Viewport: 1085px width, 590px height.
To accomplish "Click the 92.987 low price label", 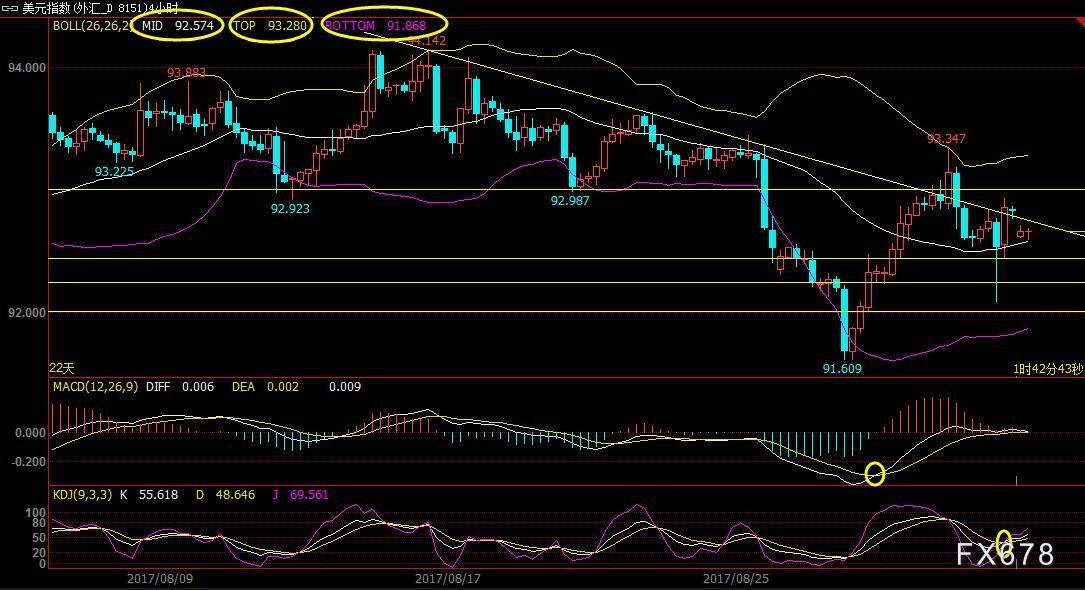I will (x=570, y=201).
